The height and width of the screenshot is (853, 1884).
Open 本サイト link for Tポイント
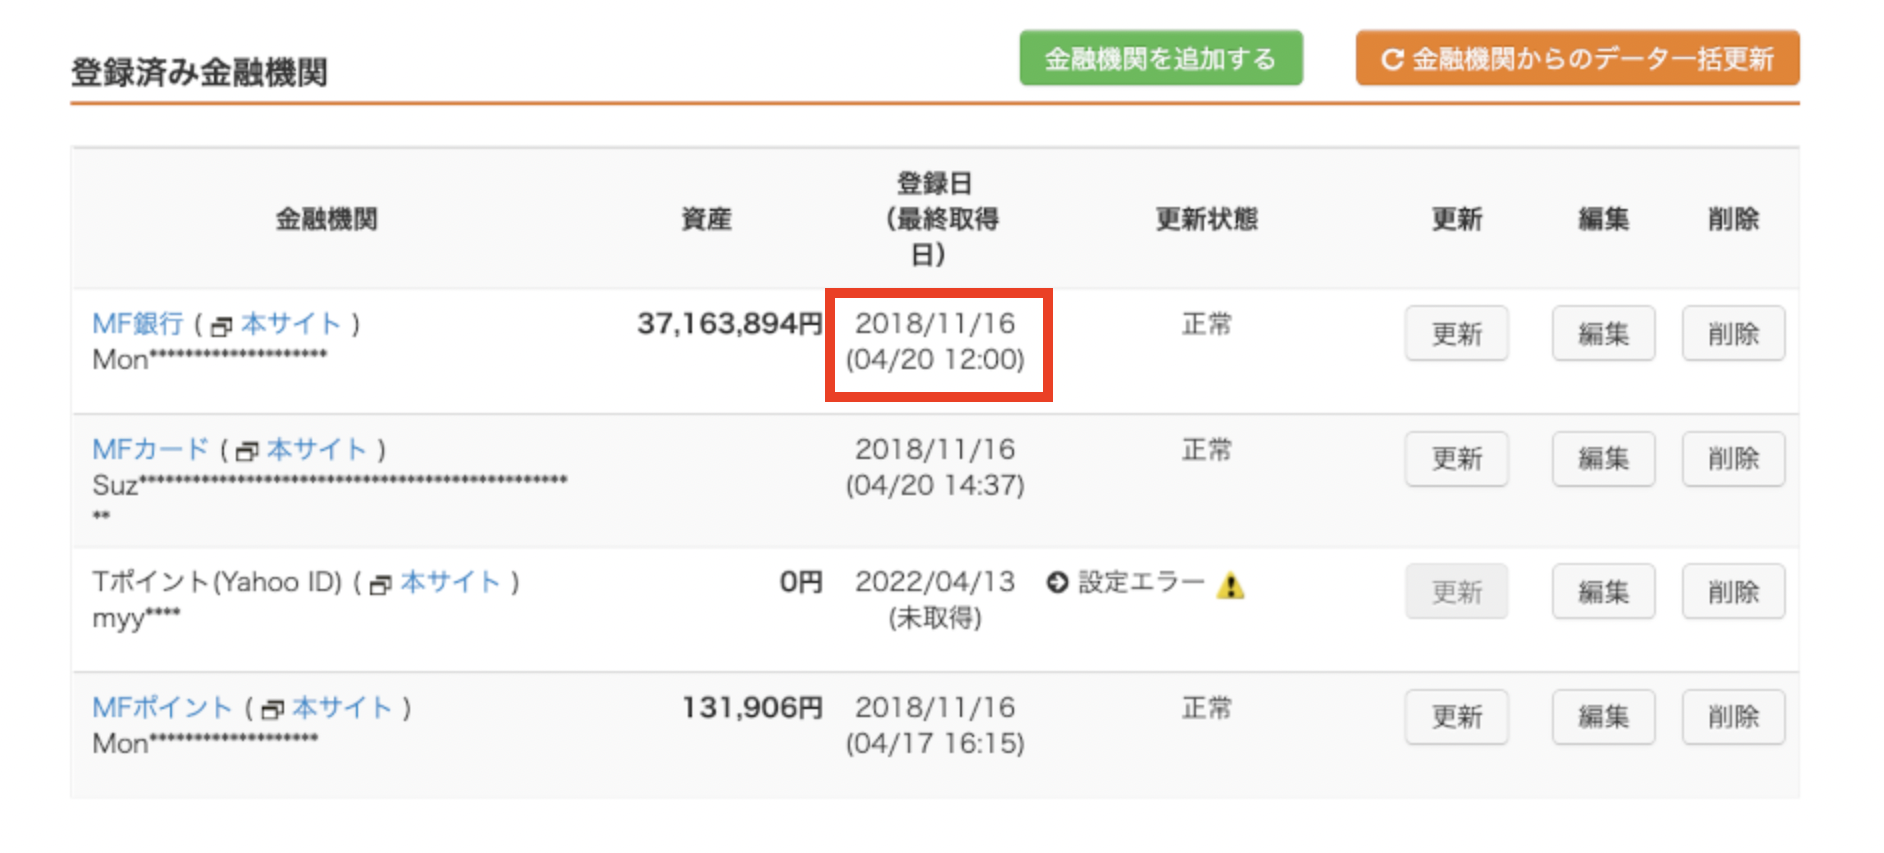[x=450, y=582]
